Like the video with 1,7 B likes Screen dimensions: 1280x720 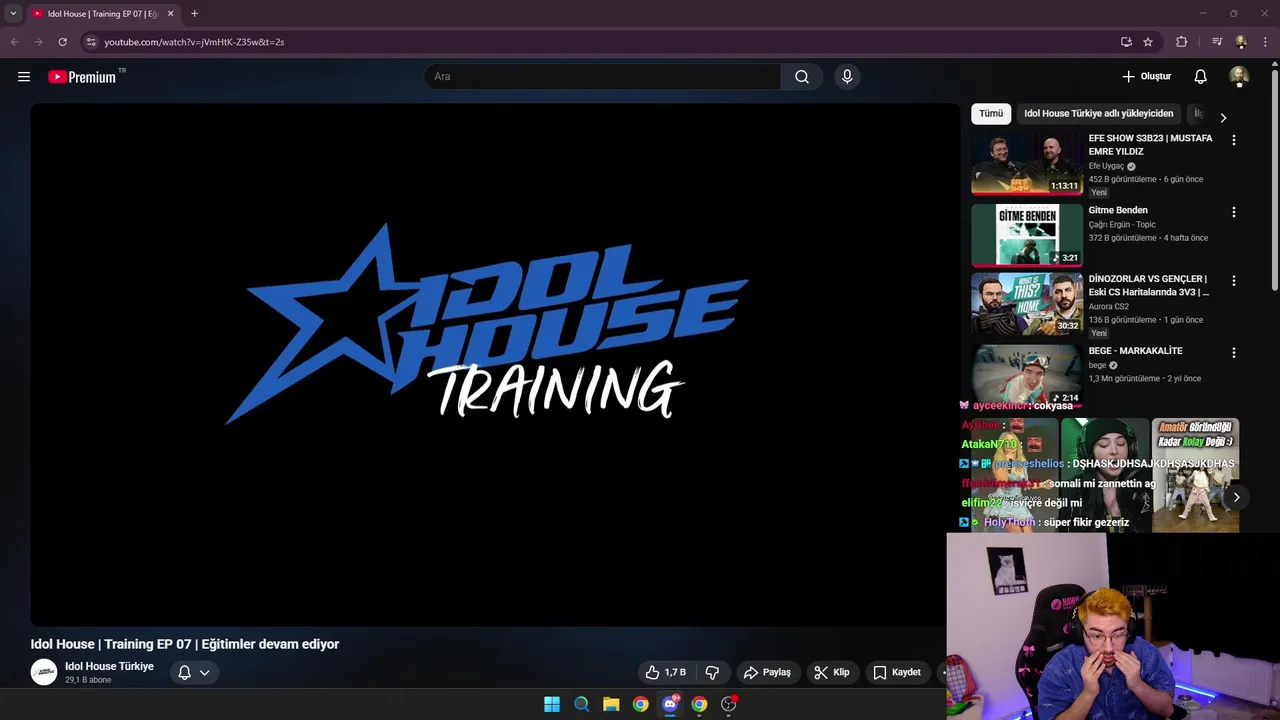665,672
